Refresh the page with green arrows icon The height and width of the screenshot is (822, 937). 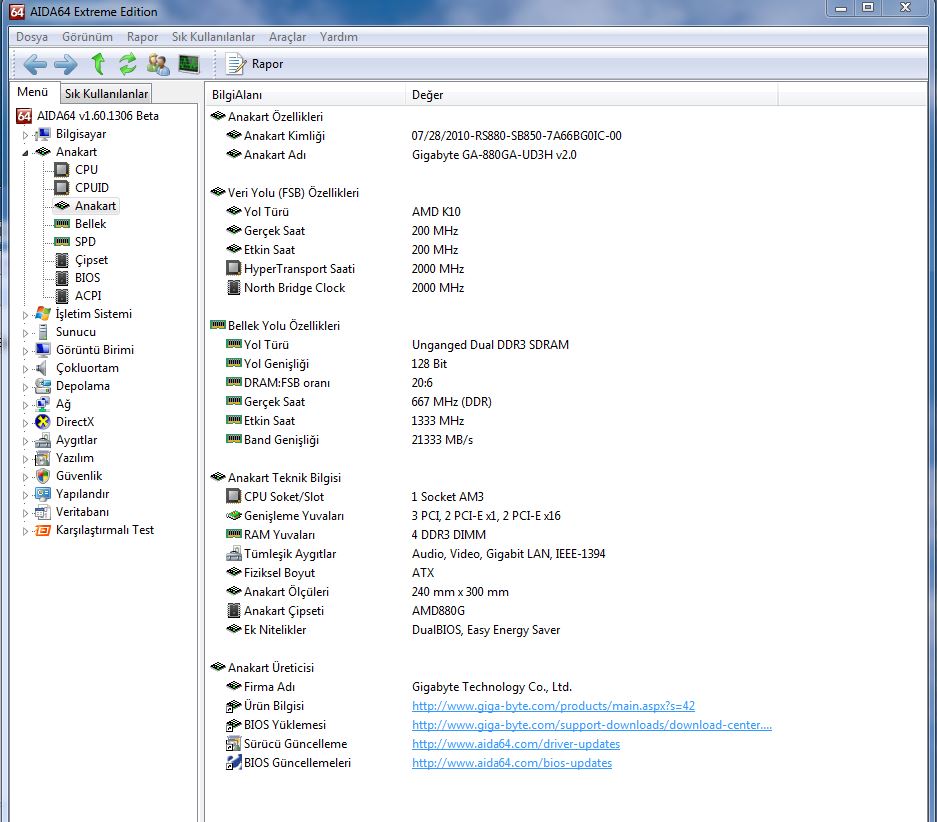click(x=127, y=64)
